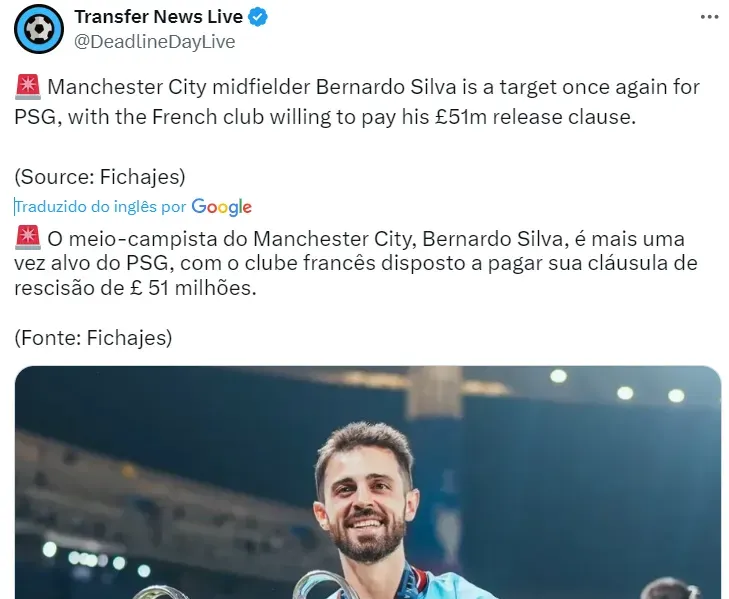The image size is (729, 599).
Task: Click the red siren emoji in the English tweet
Action: coord(28,87)
